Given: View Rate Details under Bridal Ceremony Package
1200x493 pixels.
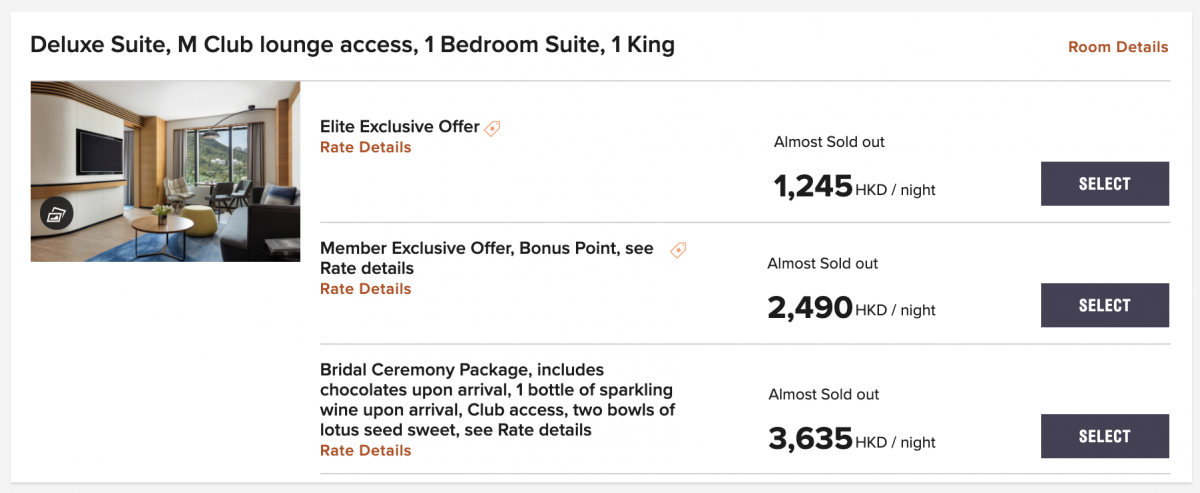Looking at the screenshot, I should (x=365, y=451).
